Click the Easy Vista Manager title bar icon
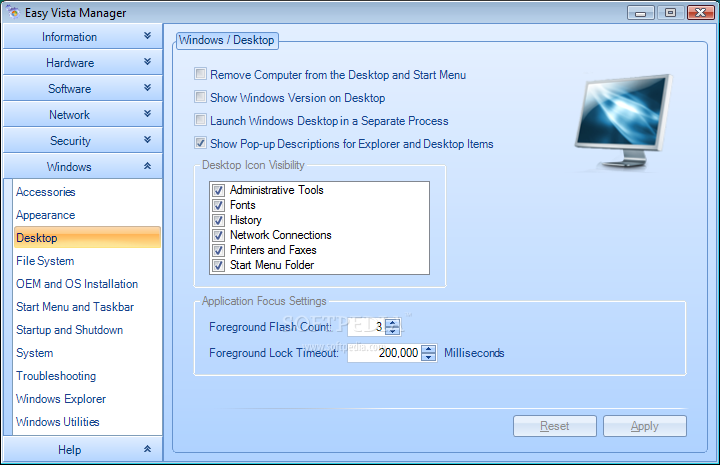720x465 pixels. (x=13, y=12)
